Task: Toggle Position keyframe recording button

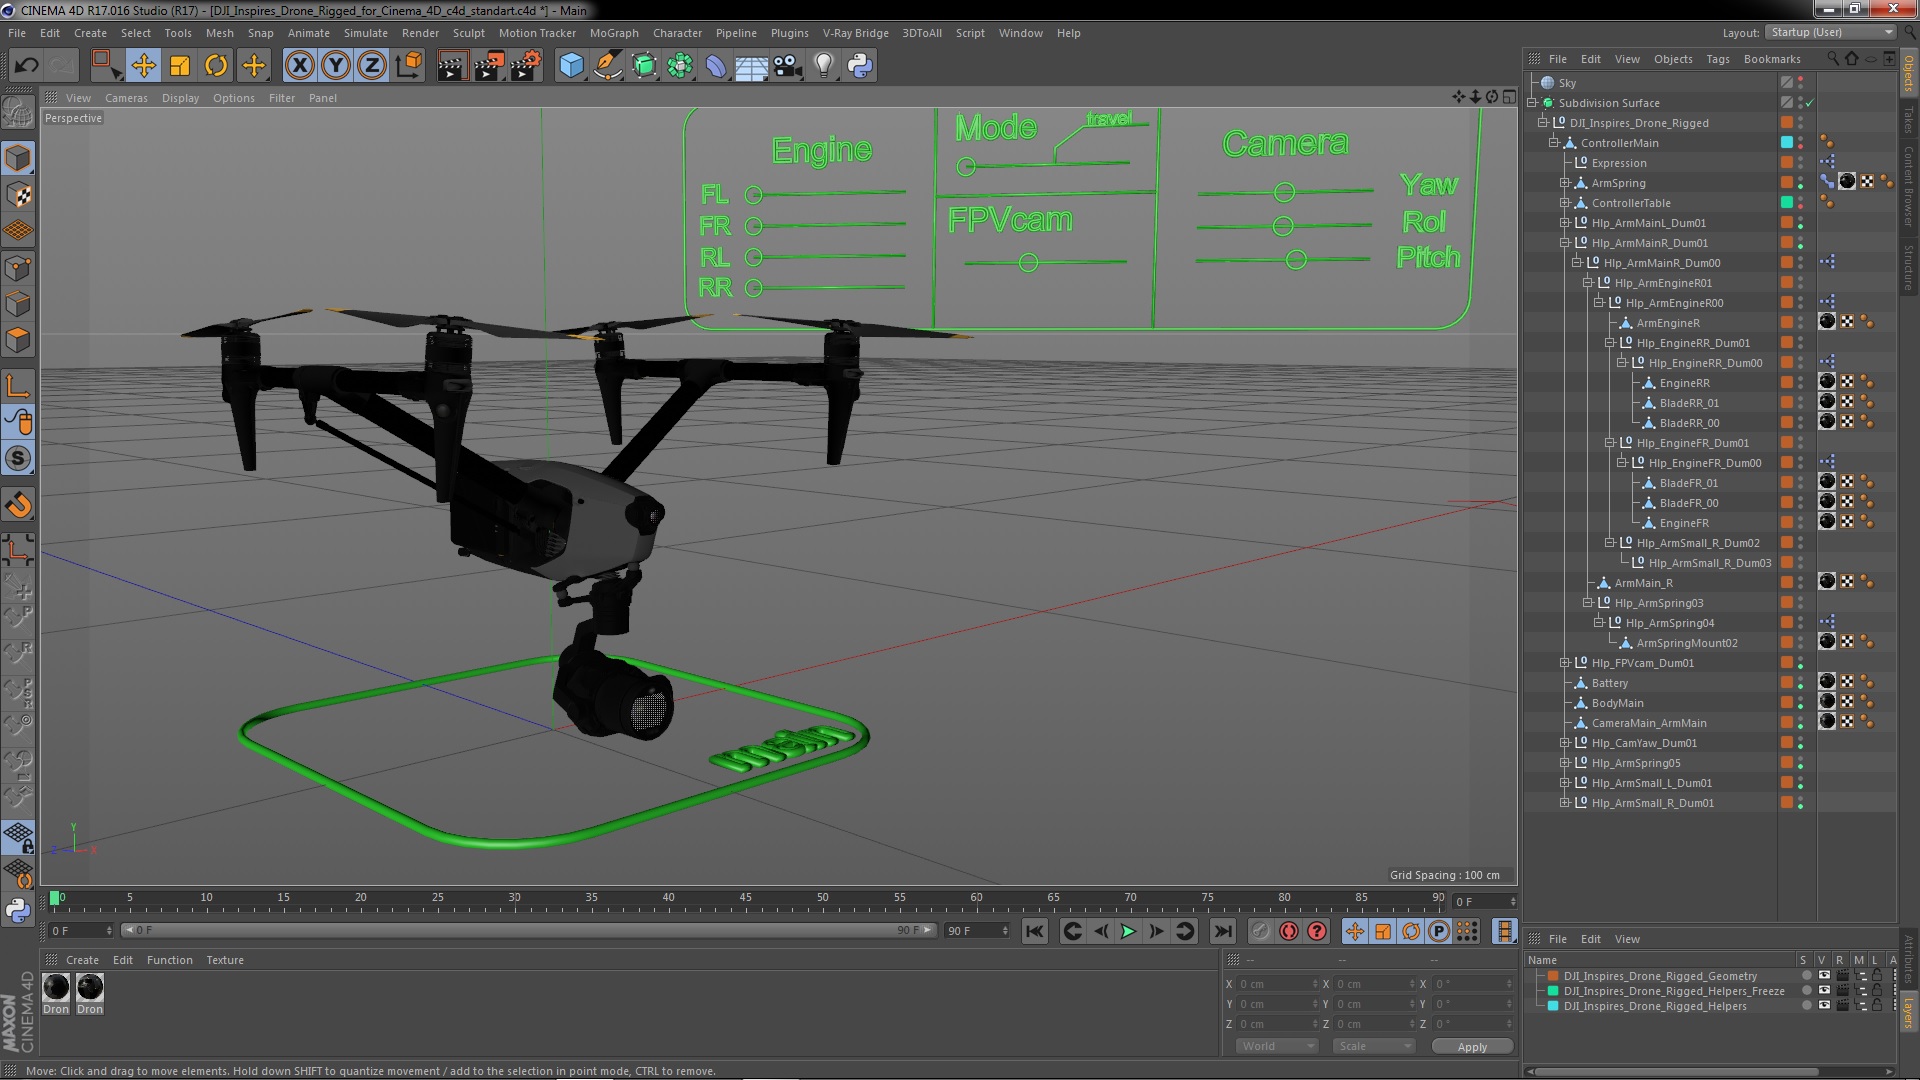Action: pyautogui.click(x=1355, y=932)
